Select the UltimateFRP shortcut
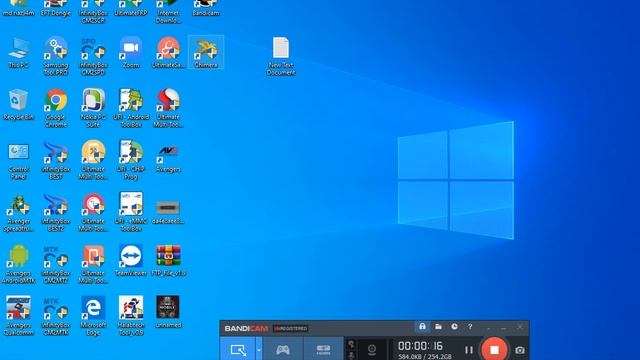Screen dimensions: 640x360 pos(131,8)
